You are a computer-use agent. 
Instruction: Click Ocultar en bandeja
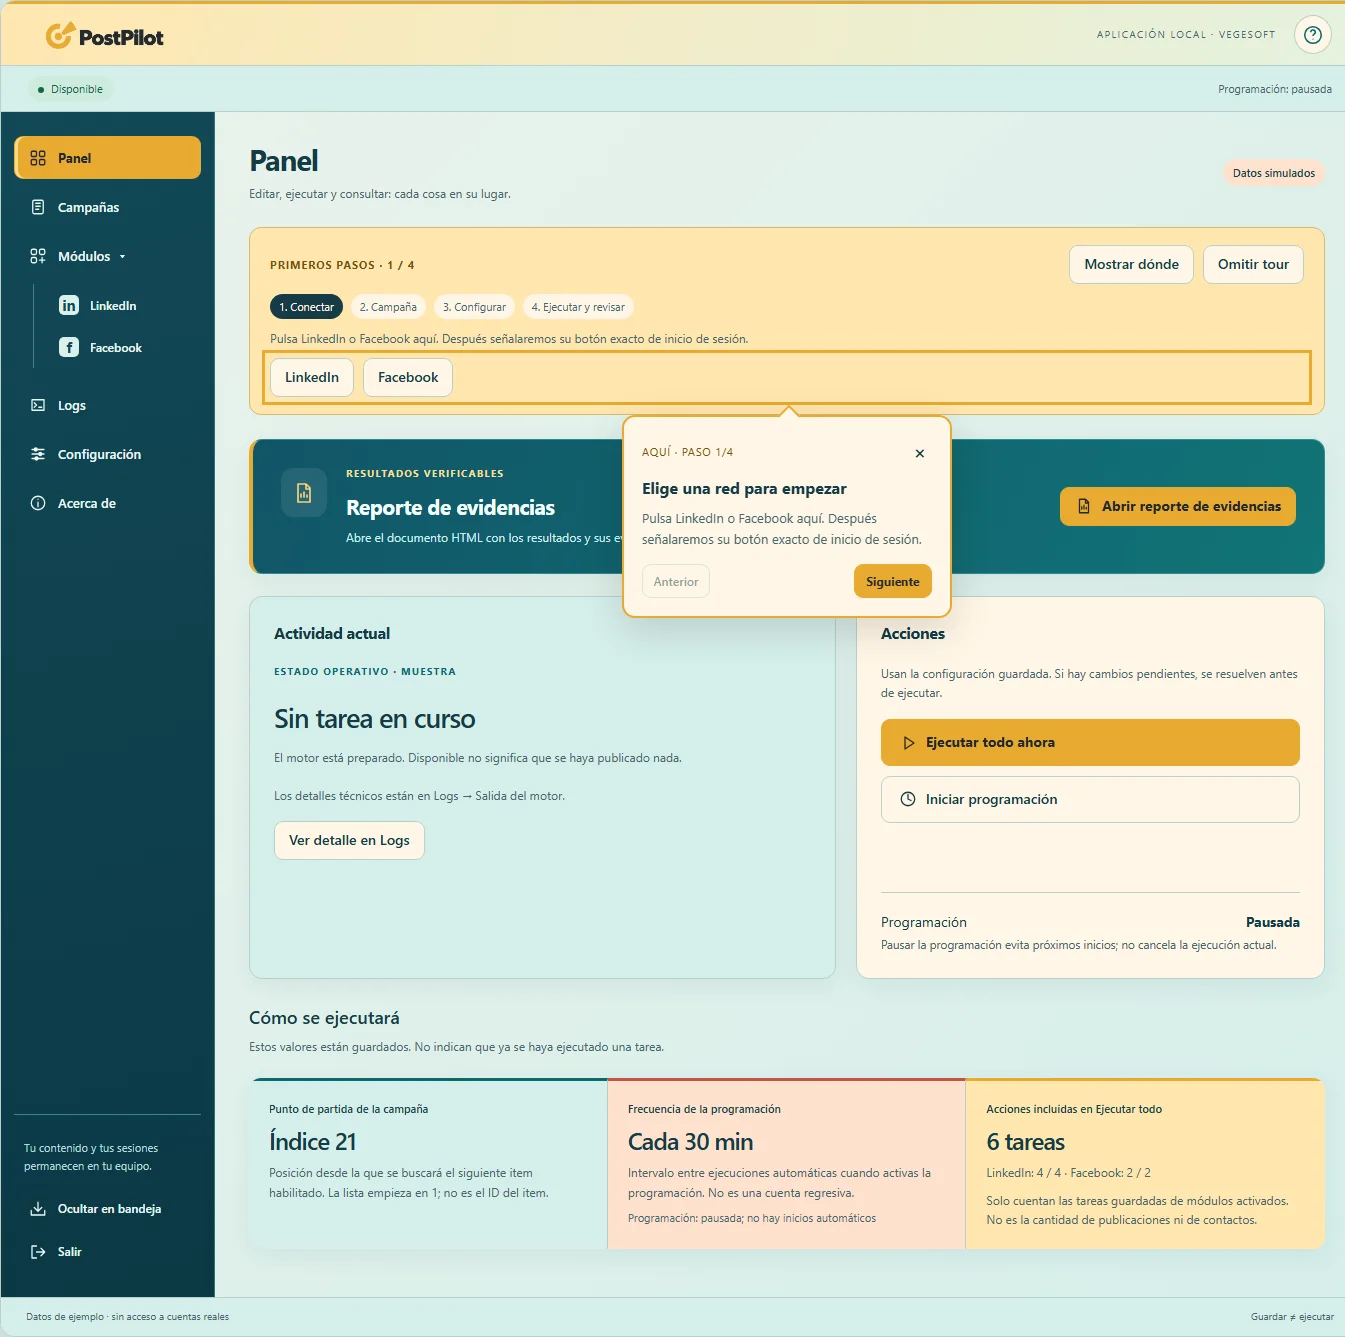click(x=108, y=1209)
